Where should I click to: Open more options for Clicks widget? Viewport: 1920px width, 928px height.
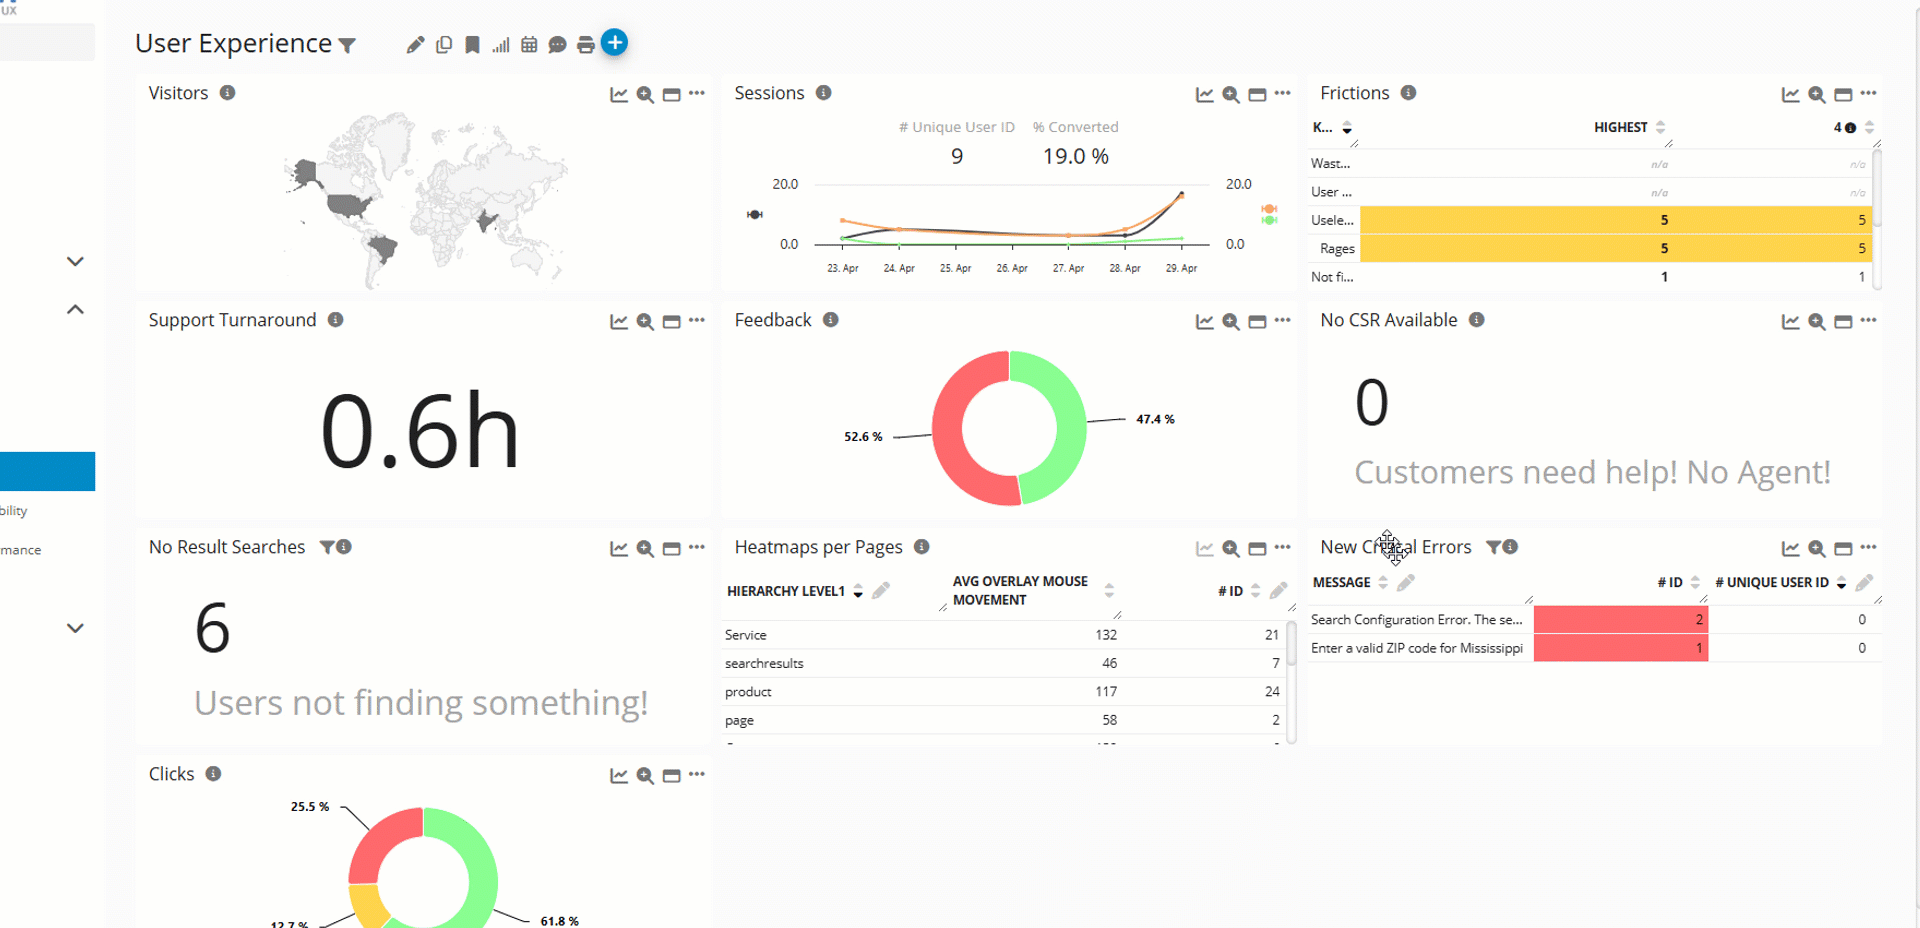coord(697,775)
